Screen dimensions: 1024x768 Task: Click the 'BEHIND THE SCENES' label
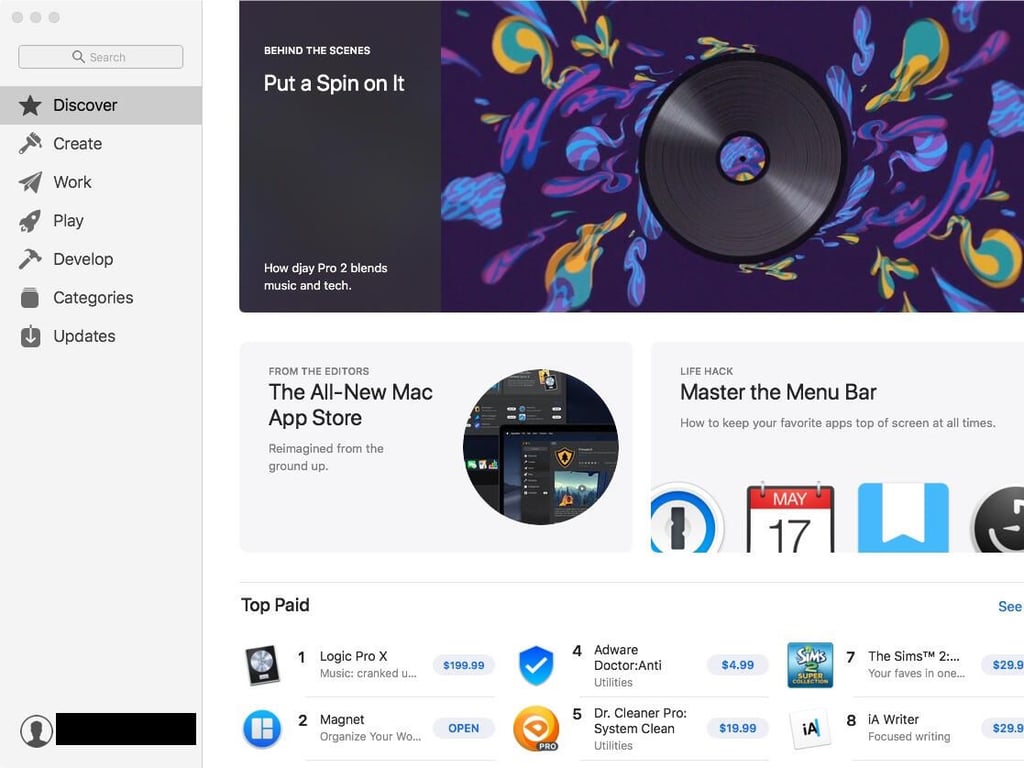[317, 51]
